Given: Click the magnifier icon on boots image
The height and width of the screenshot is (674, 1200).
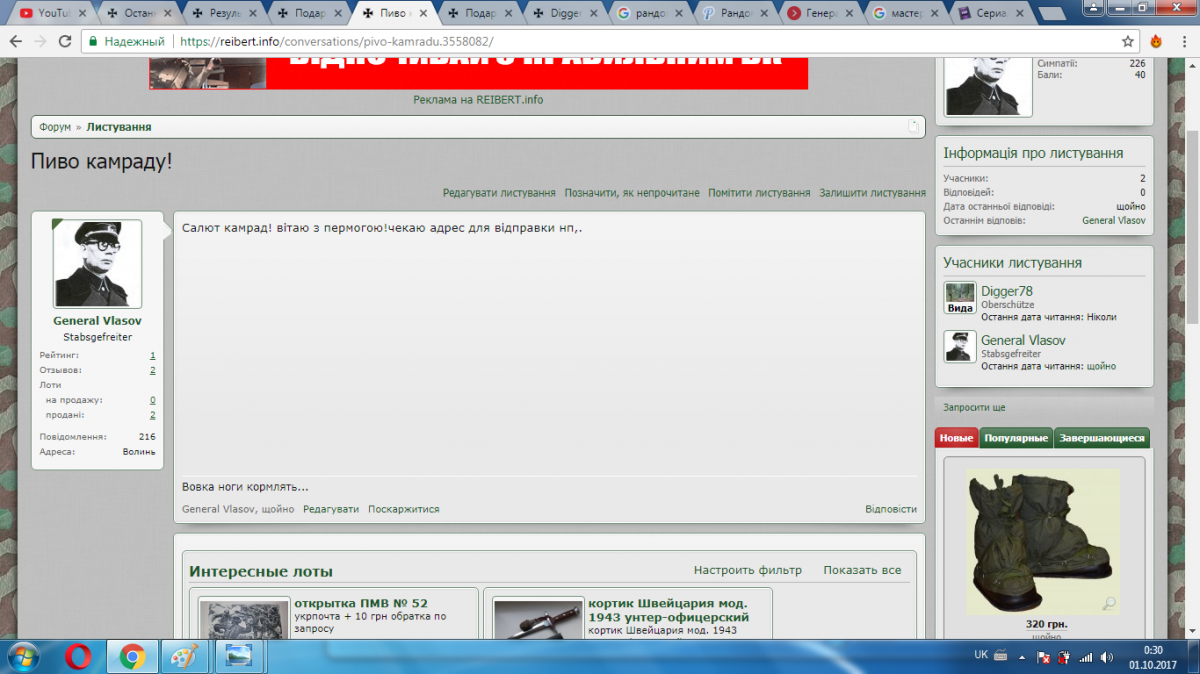Looking at the screenshot, I should click(1109, 603).
